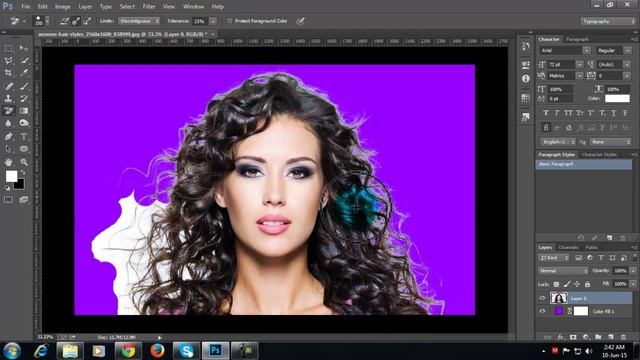Image resolution: width=640 pixels, height=360 pixels.
Task: Select the Spot Healing Brush tool
Action: [x=8, y=86]
